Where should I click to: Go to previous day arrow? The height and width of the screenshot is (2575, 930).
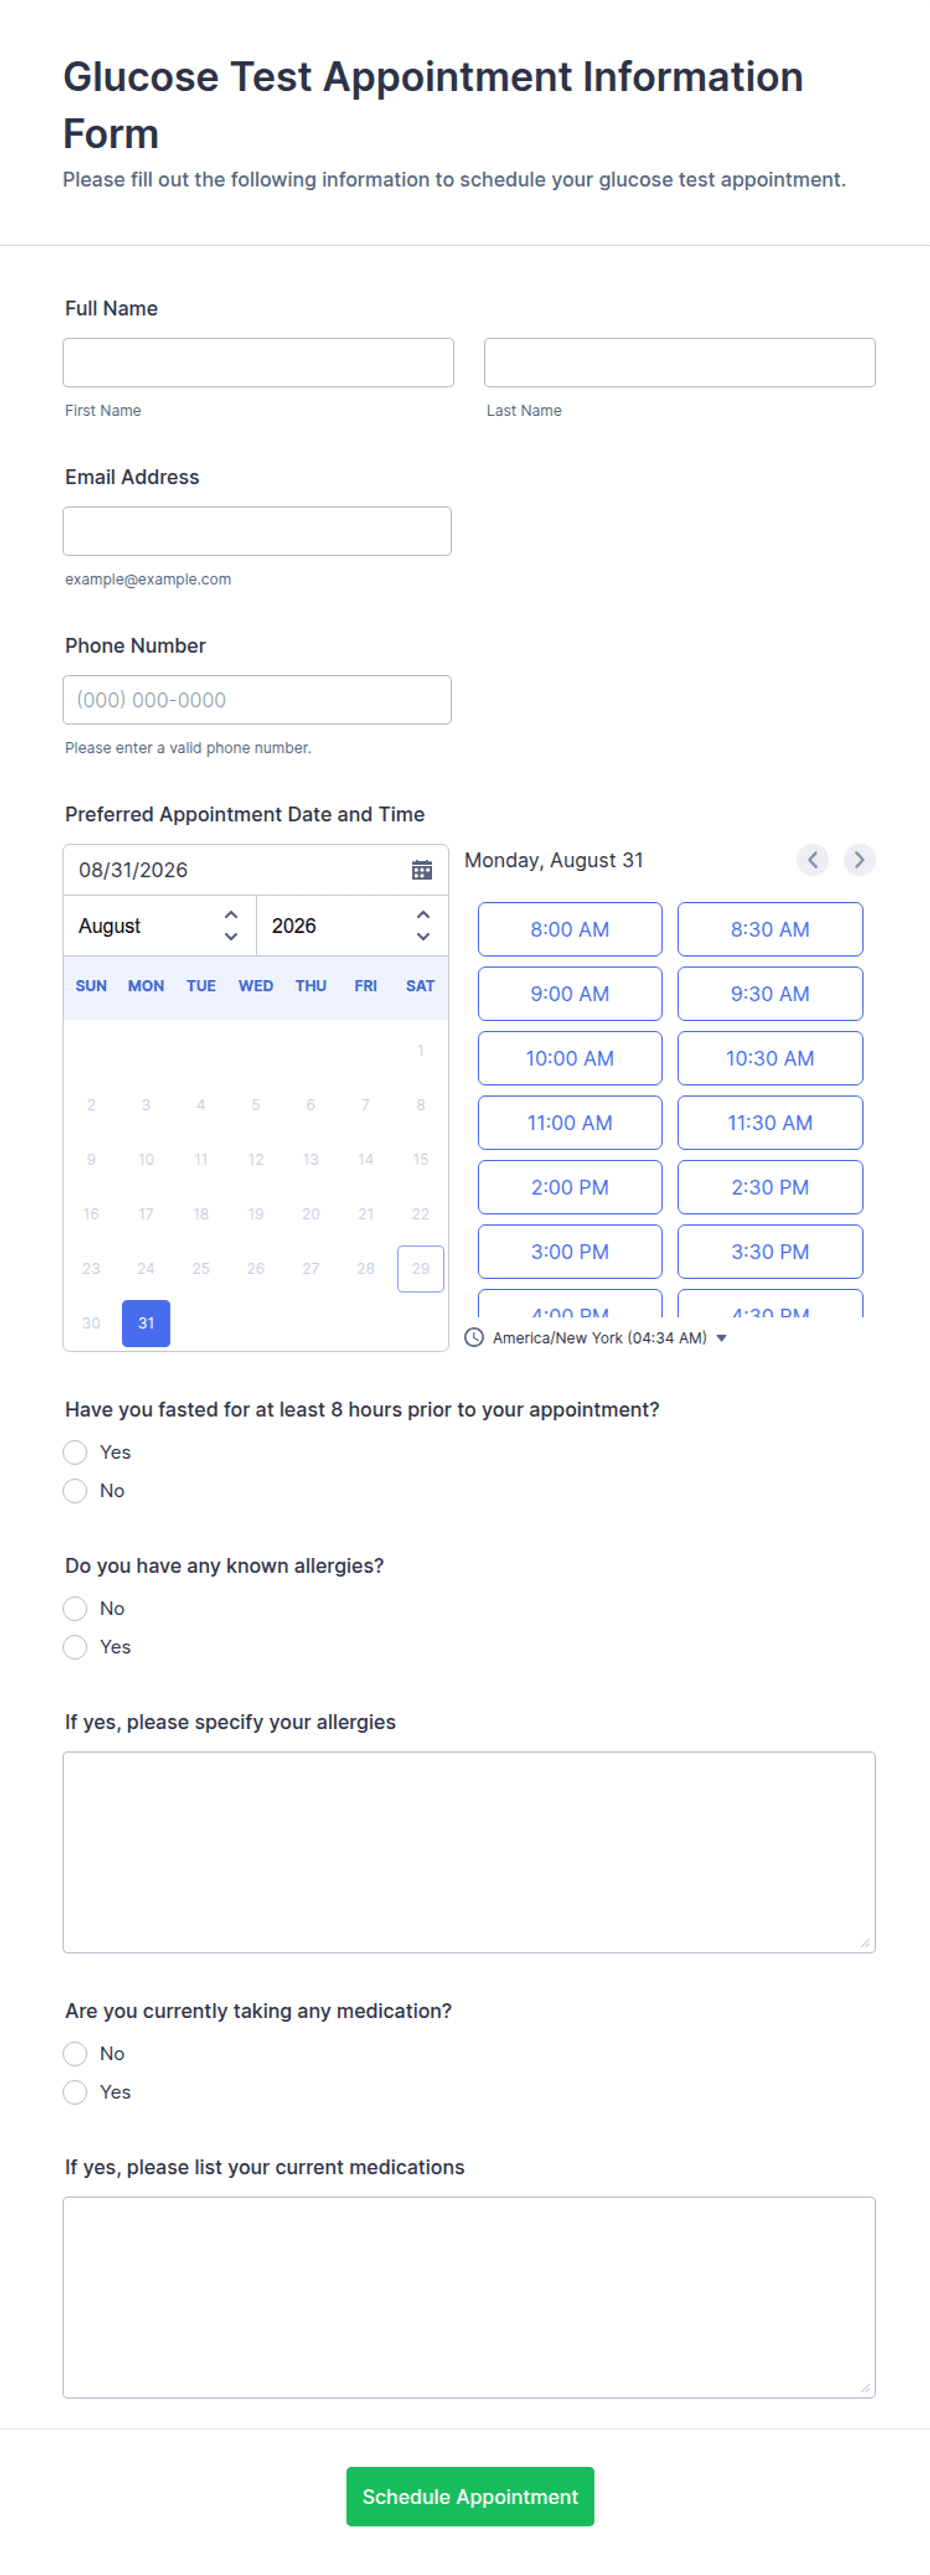[x=812, y=860]
